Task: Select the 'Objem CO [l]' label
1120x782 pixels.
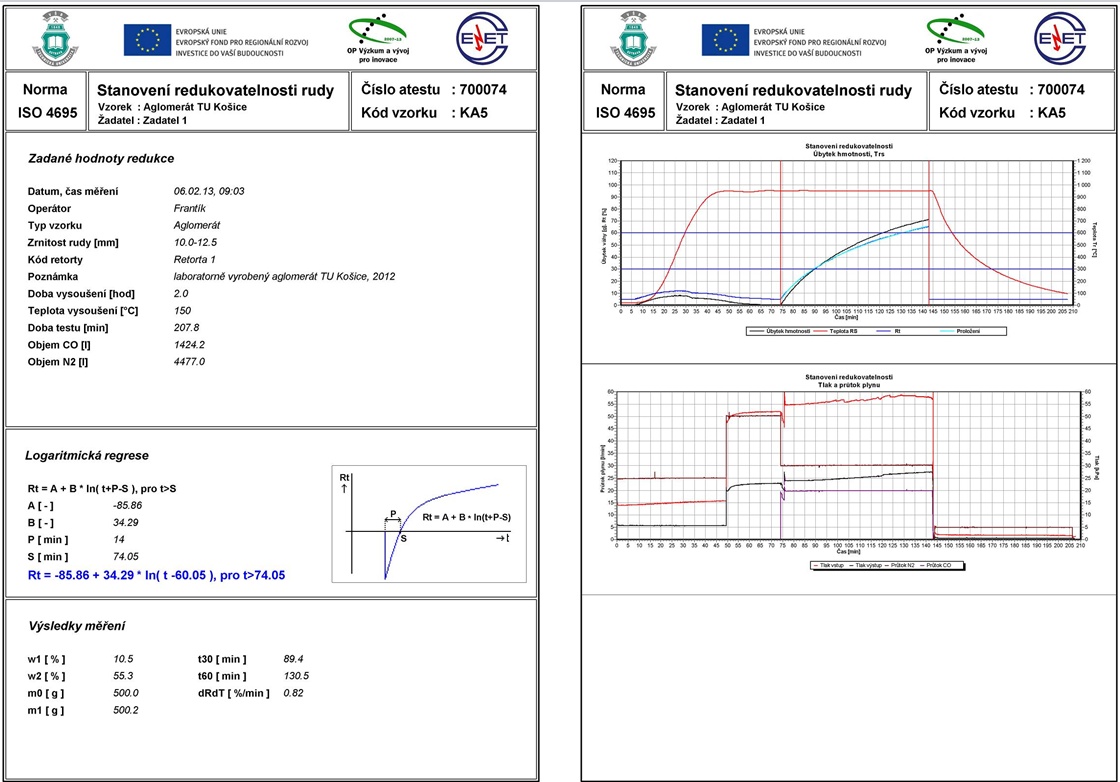Action: tap(59, 345)
